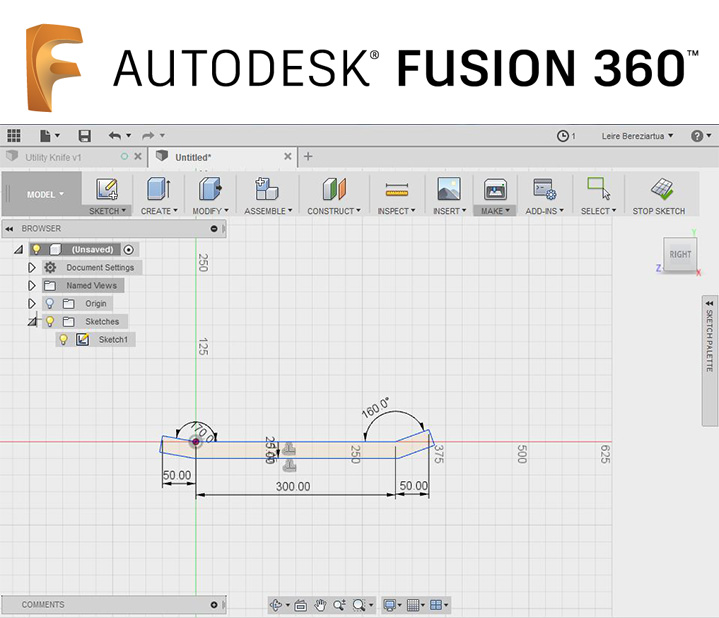Viewport: 719px width, 618px height.
Task: Click the Press Pull icon under Modify
Action: (210, 189)
